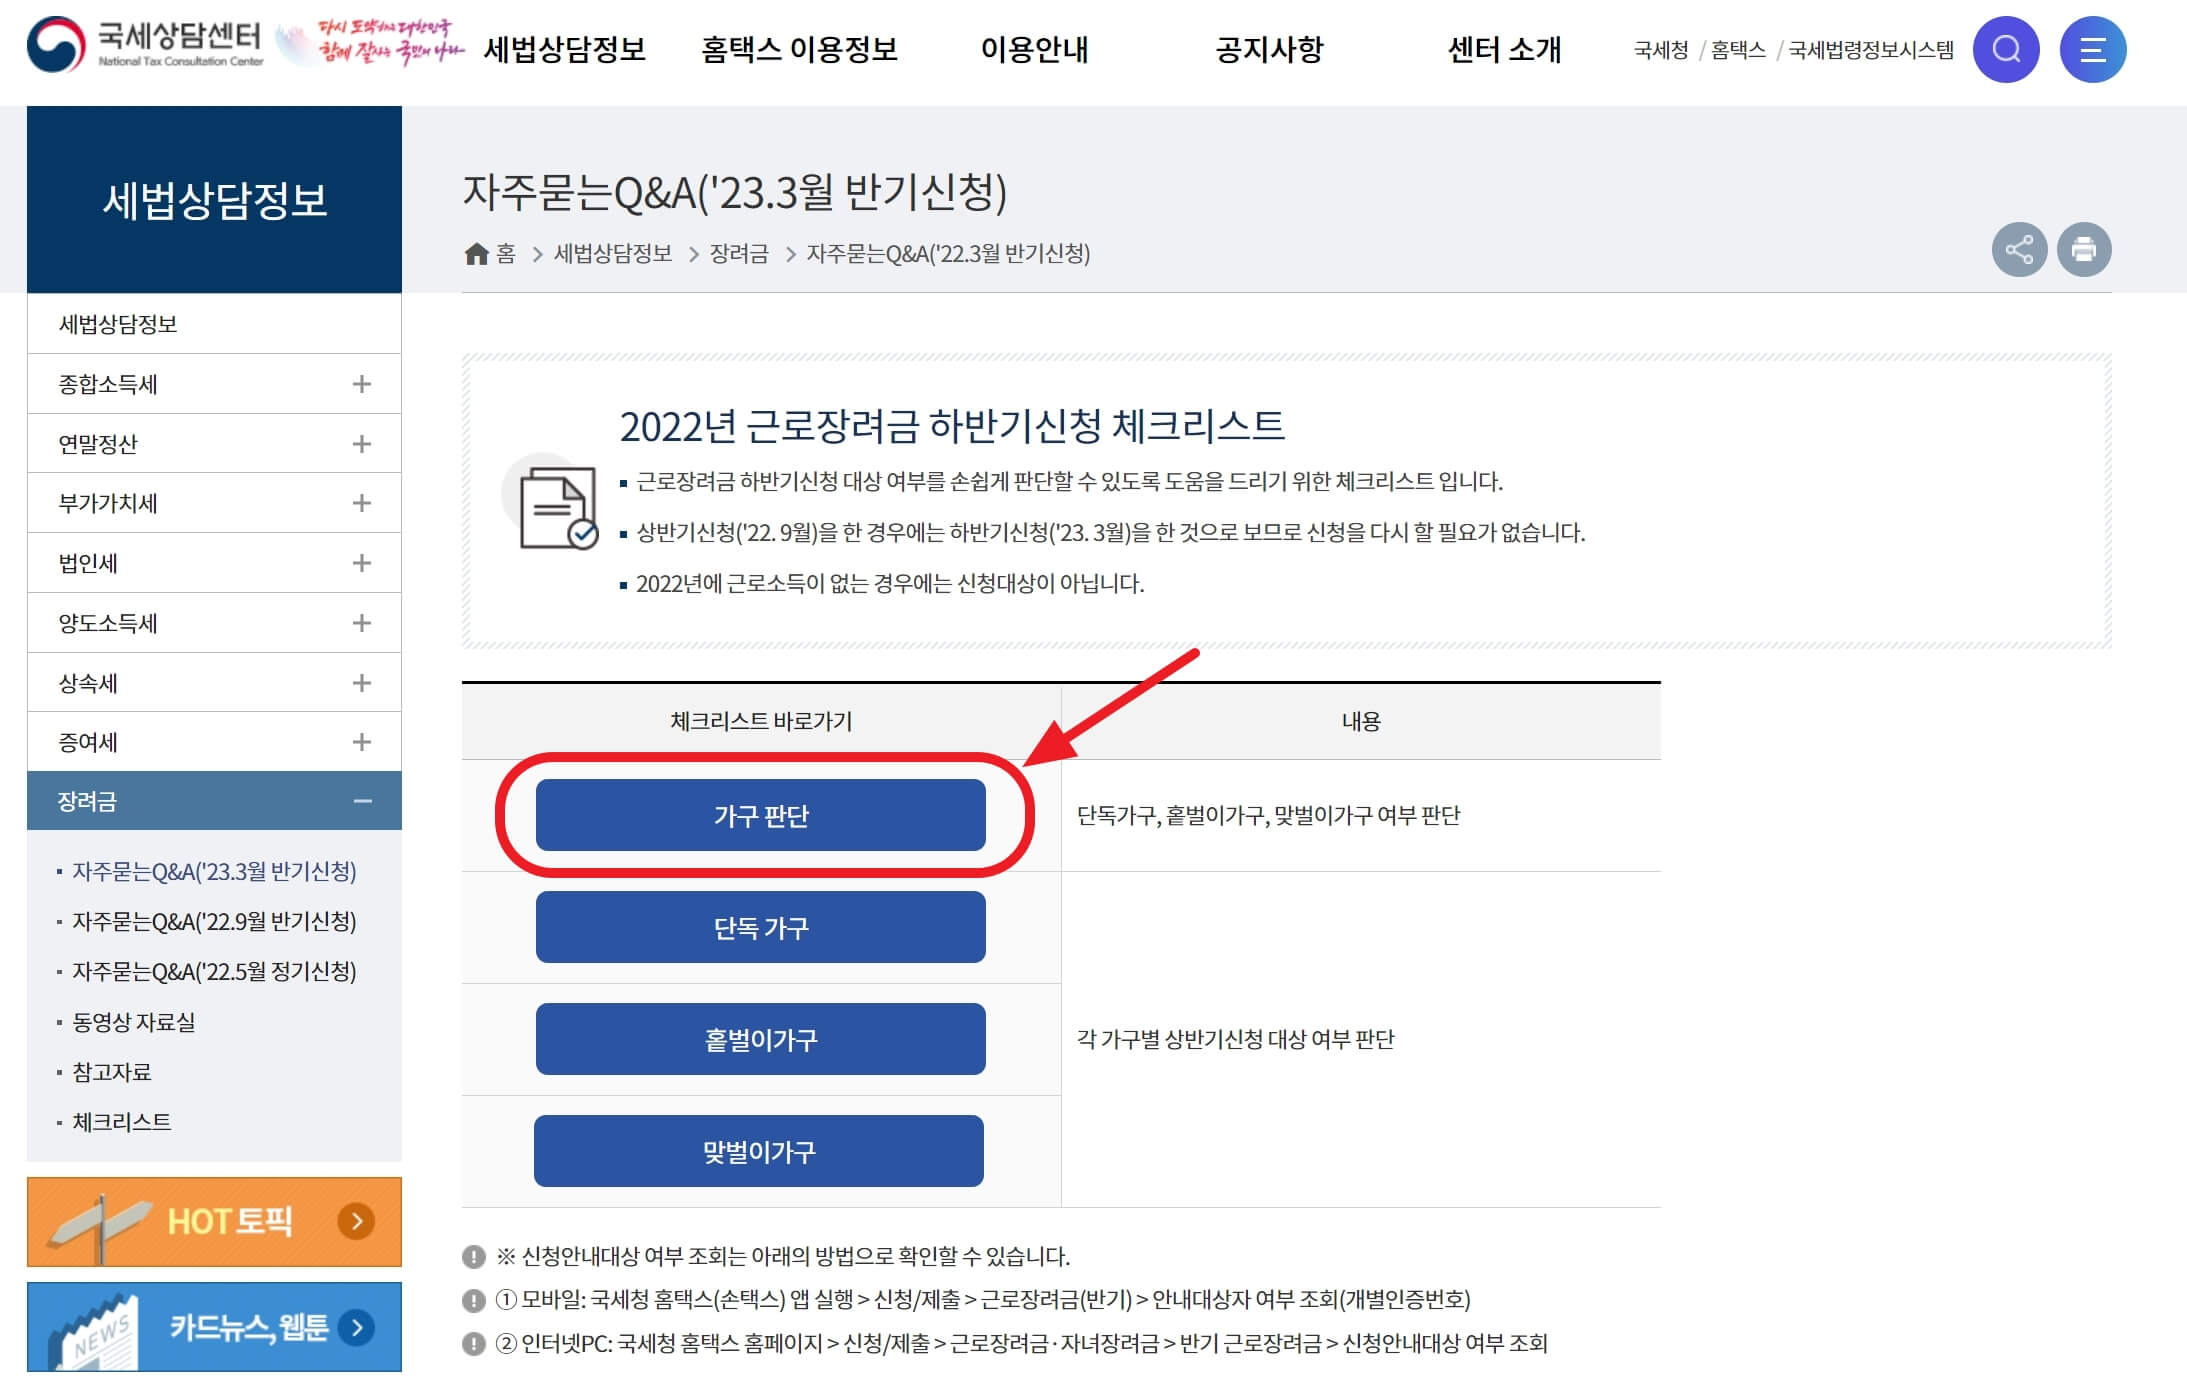This screenshot has width=2187, height=1387.
Task: Expand the 부가가치세 sidebar section
Action: [x=362, y=503]
